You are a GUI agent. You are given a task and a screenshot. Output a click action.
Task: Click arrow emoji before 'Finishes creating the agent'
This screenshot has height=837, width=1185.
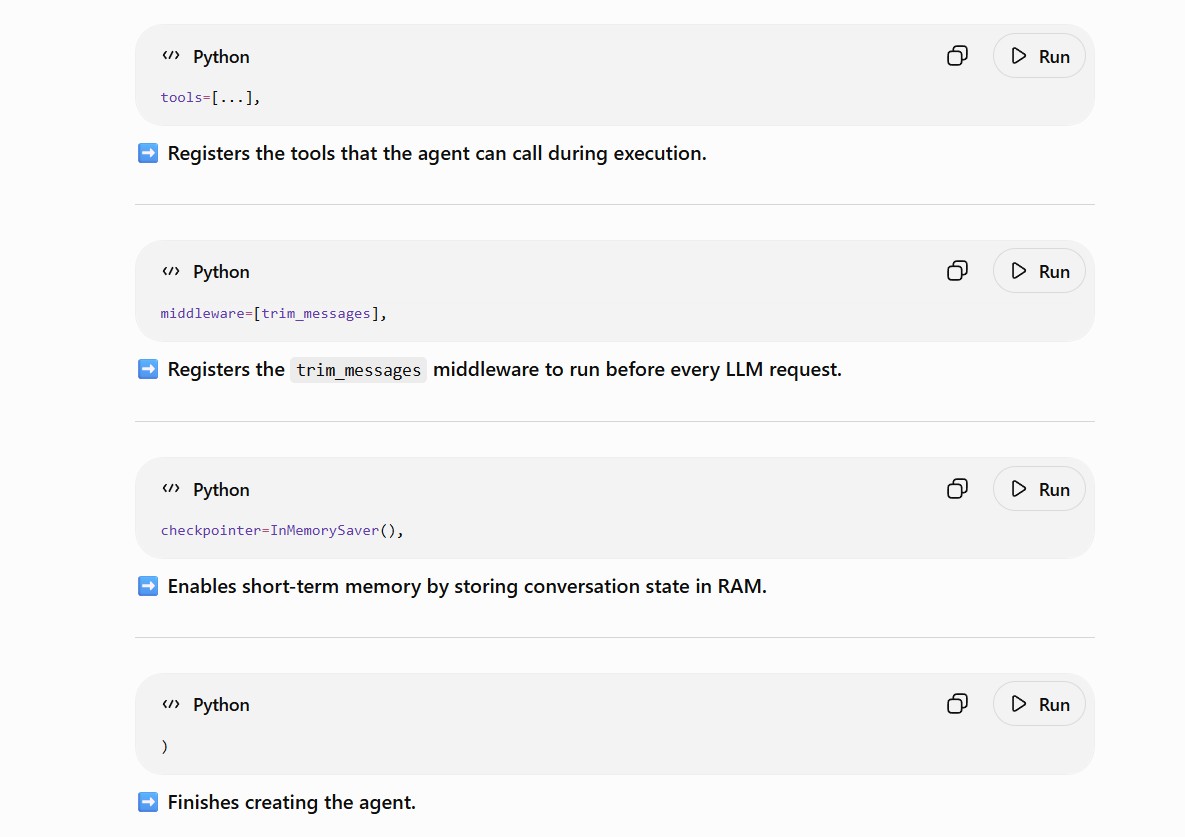148,802
